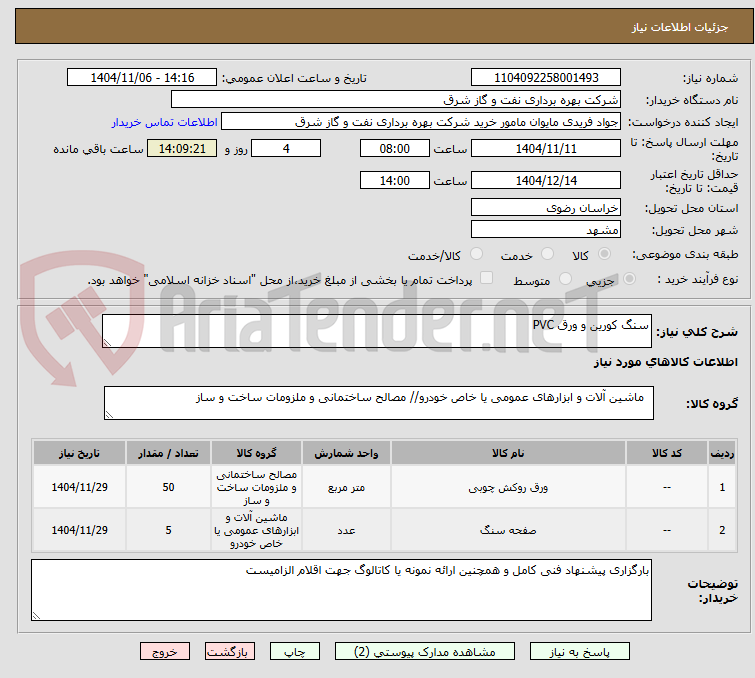Click the جزئیات اطلاعات نیاز header title
This screenshot has width=755, height=678.
click(679, 27)
